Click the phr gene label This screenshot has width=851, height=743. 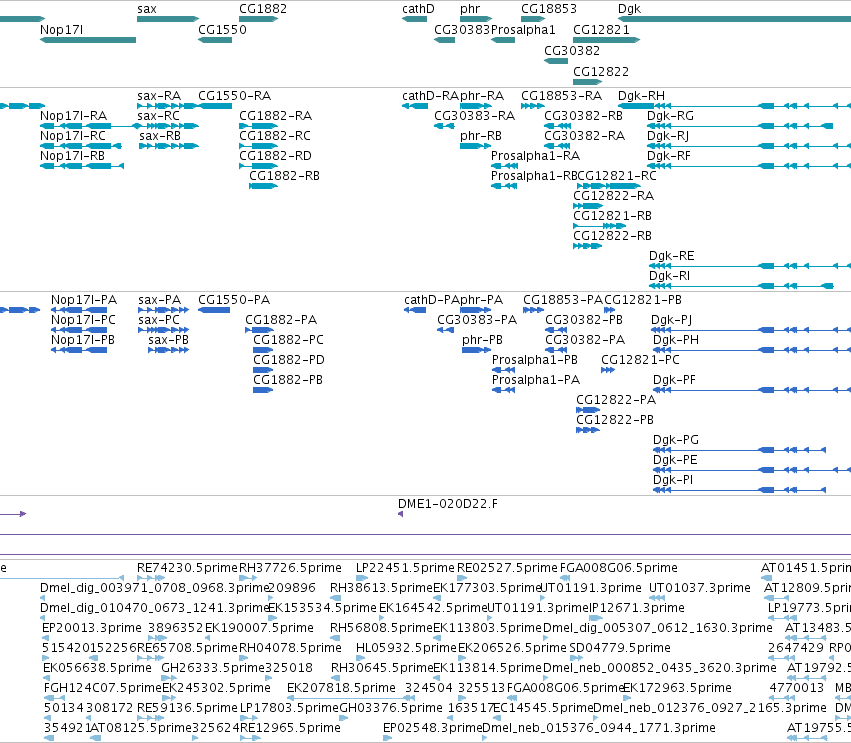point(469,9)
